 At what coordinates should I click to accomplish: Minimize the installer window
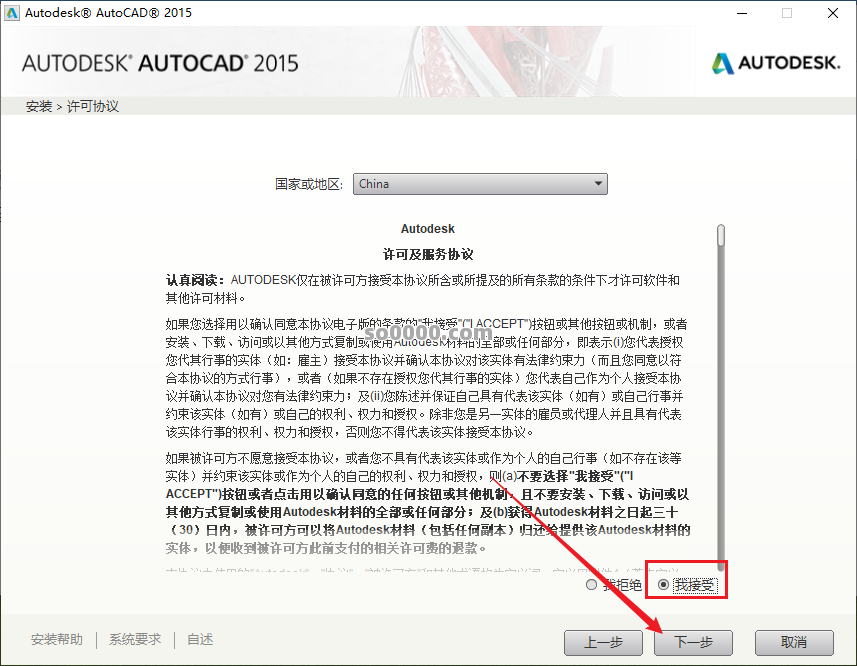[739, 13]
